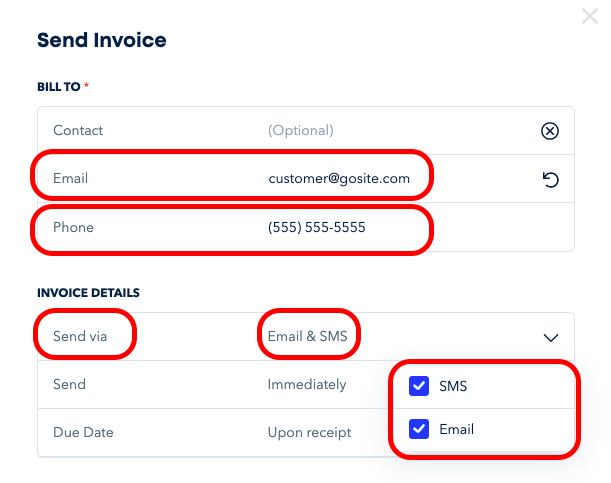This screenshot has height=483, width=611.
Task: Click the Contact label in Bill To
Action: [x=78, y=130]
